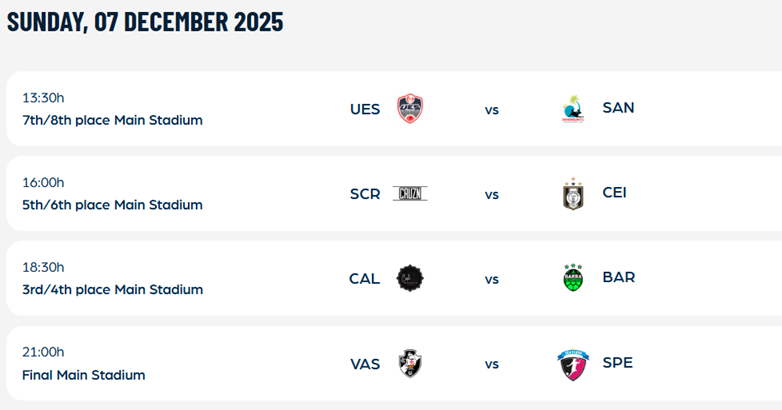This screenshot has height=410, width=782.
Task: Click the pink SPE team crest
Action: pyautogui.click(x=573, y=363)
